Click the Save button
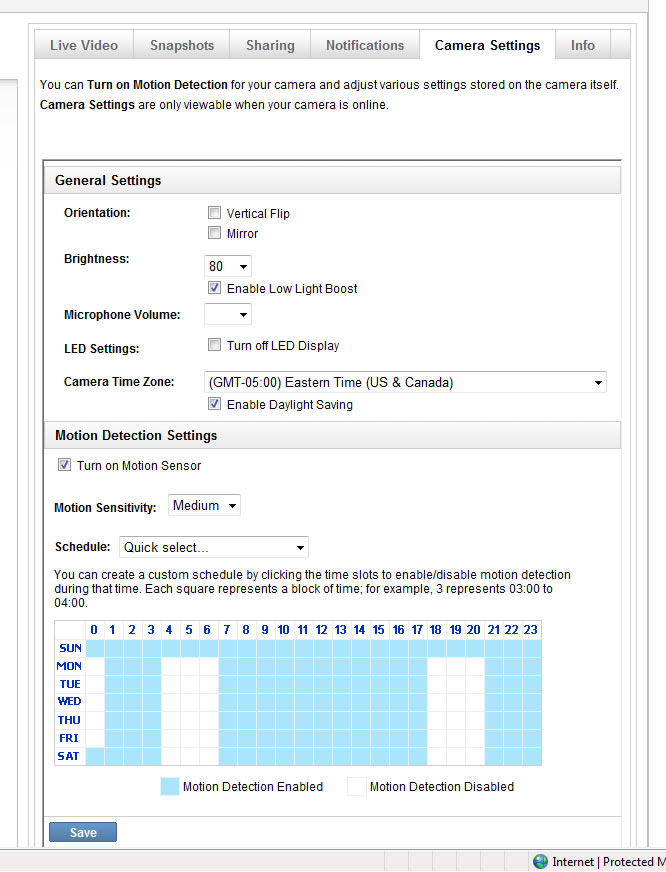This screenshot has width=666, height=872. click(83, 832)
